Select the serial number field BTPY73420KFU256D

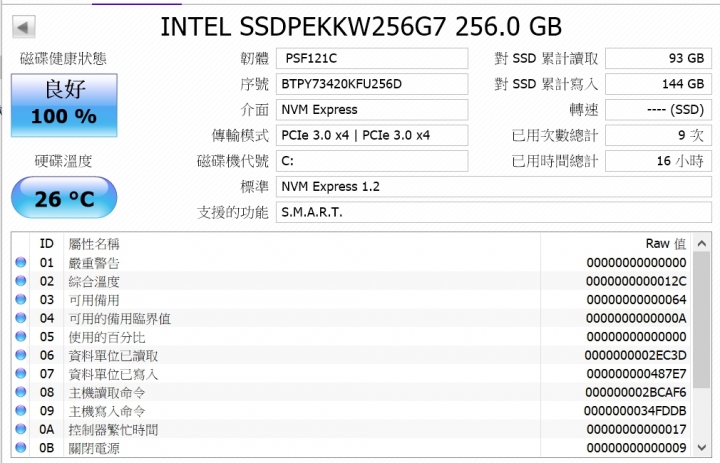[x=372, y=84]
